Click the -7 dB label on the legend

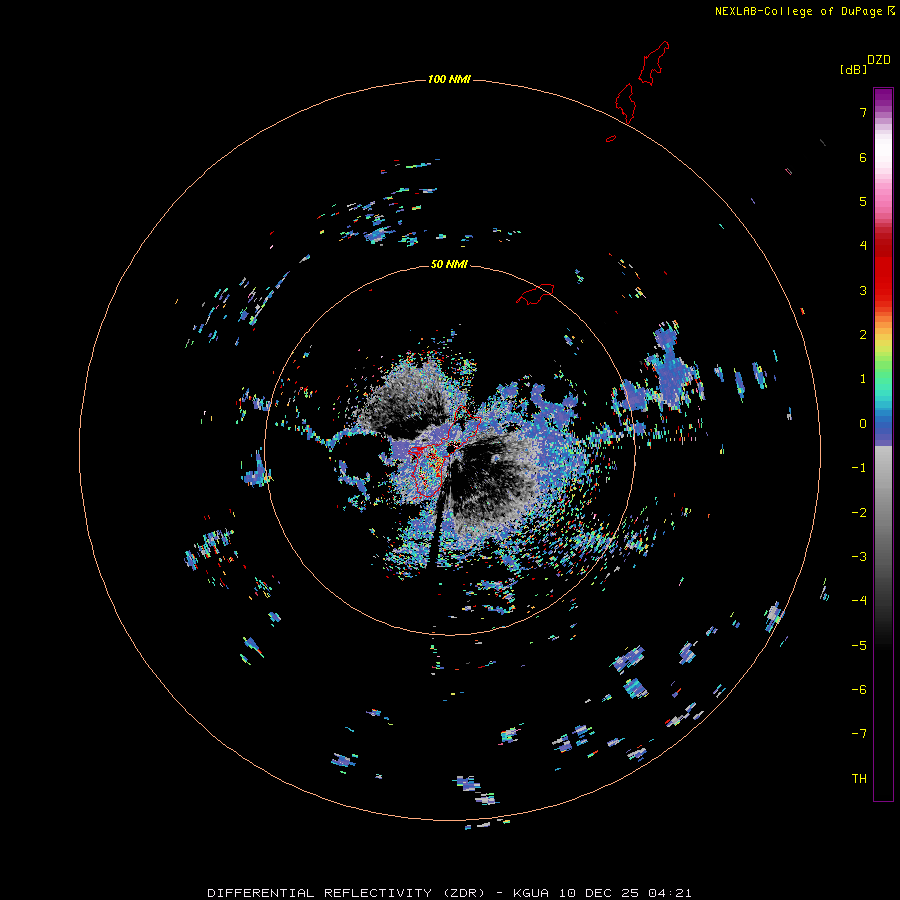tap(859, 734)
